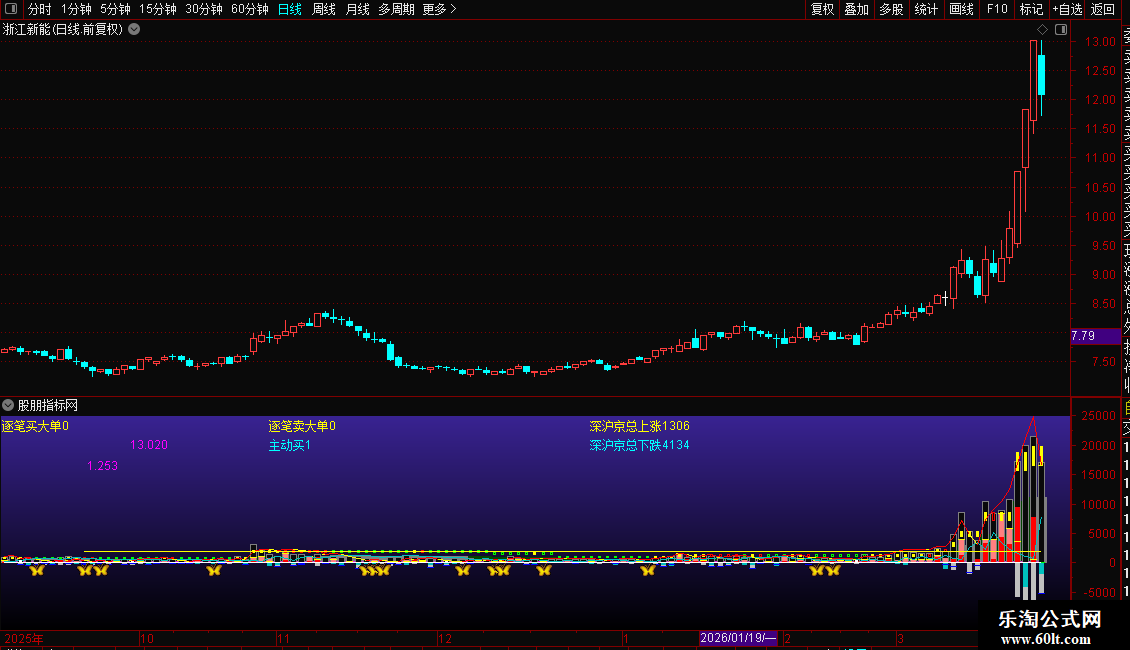The image size is (1130, 650).
Task: Click the 逐笔买大单0 indicator value
Action: [x=35, y=426]
